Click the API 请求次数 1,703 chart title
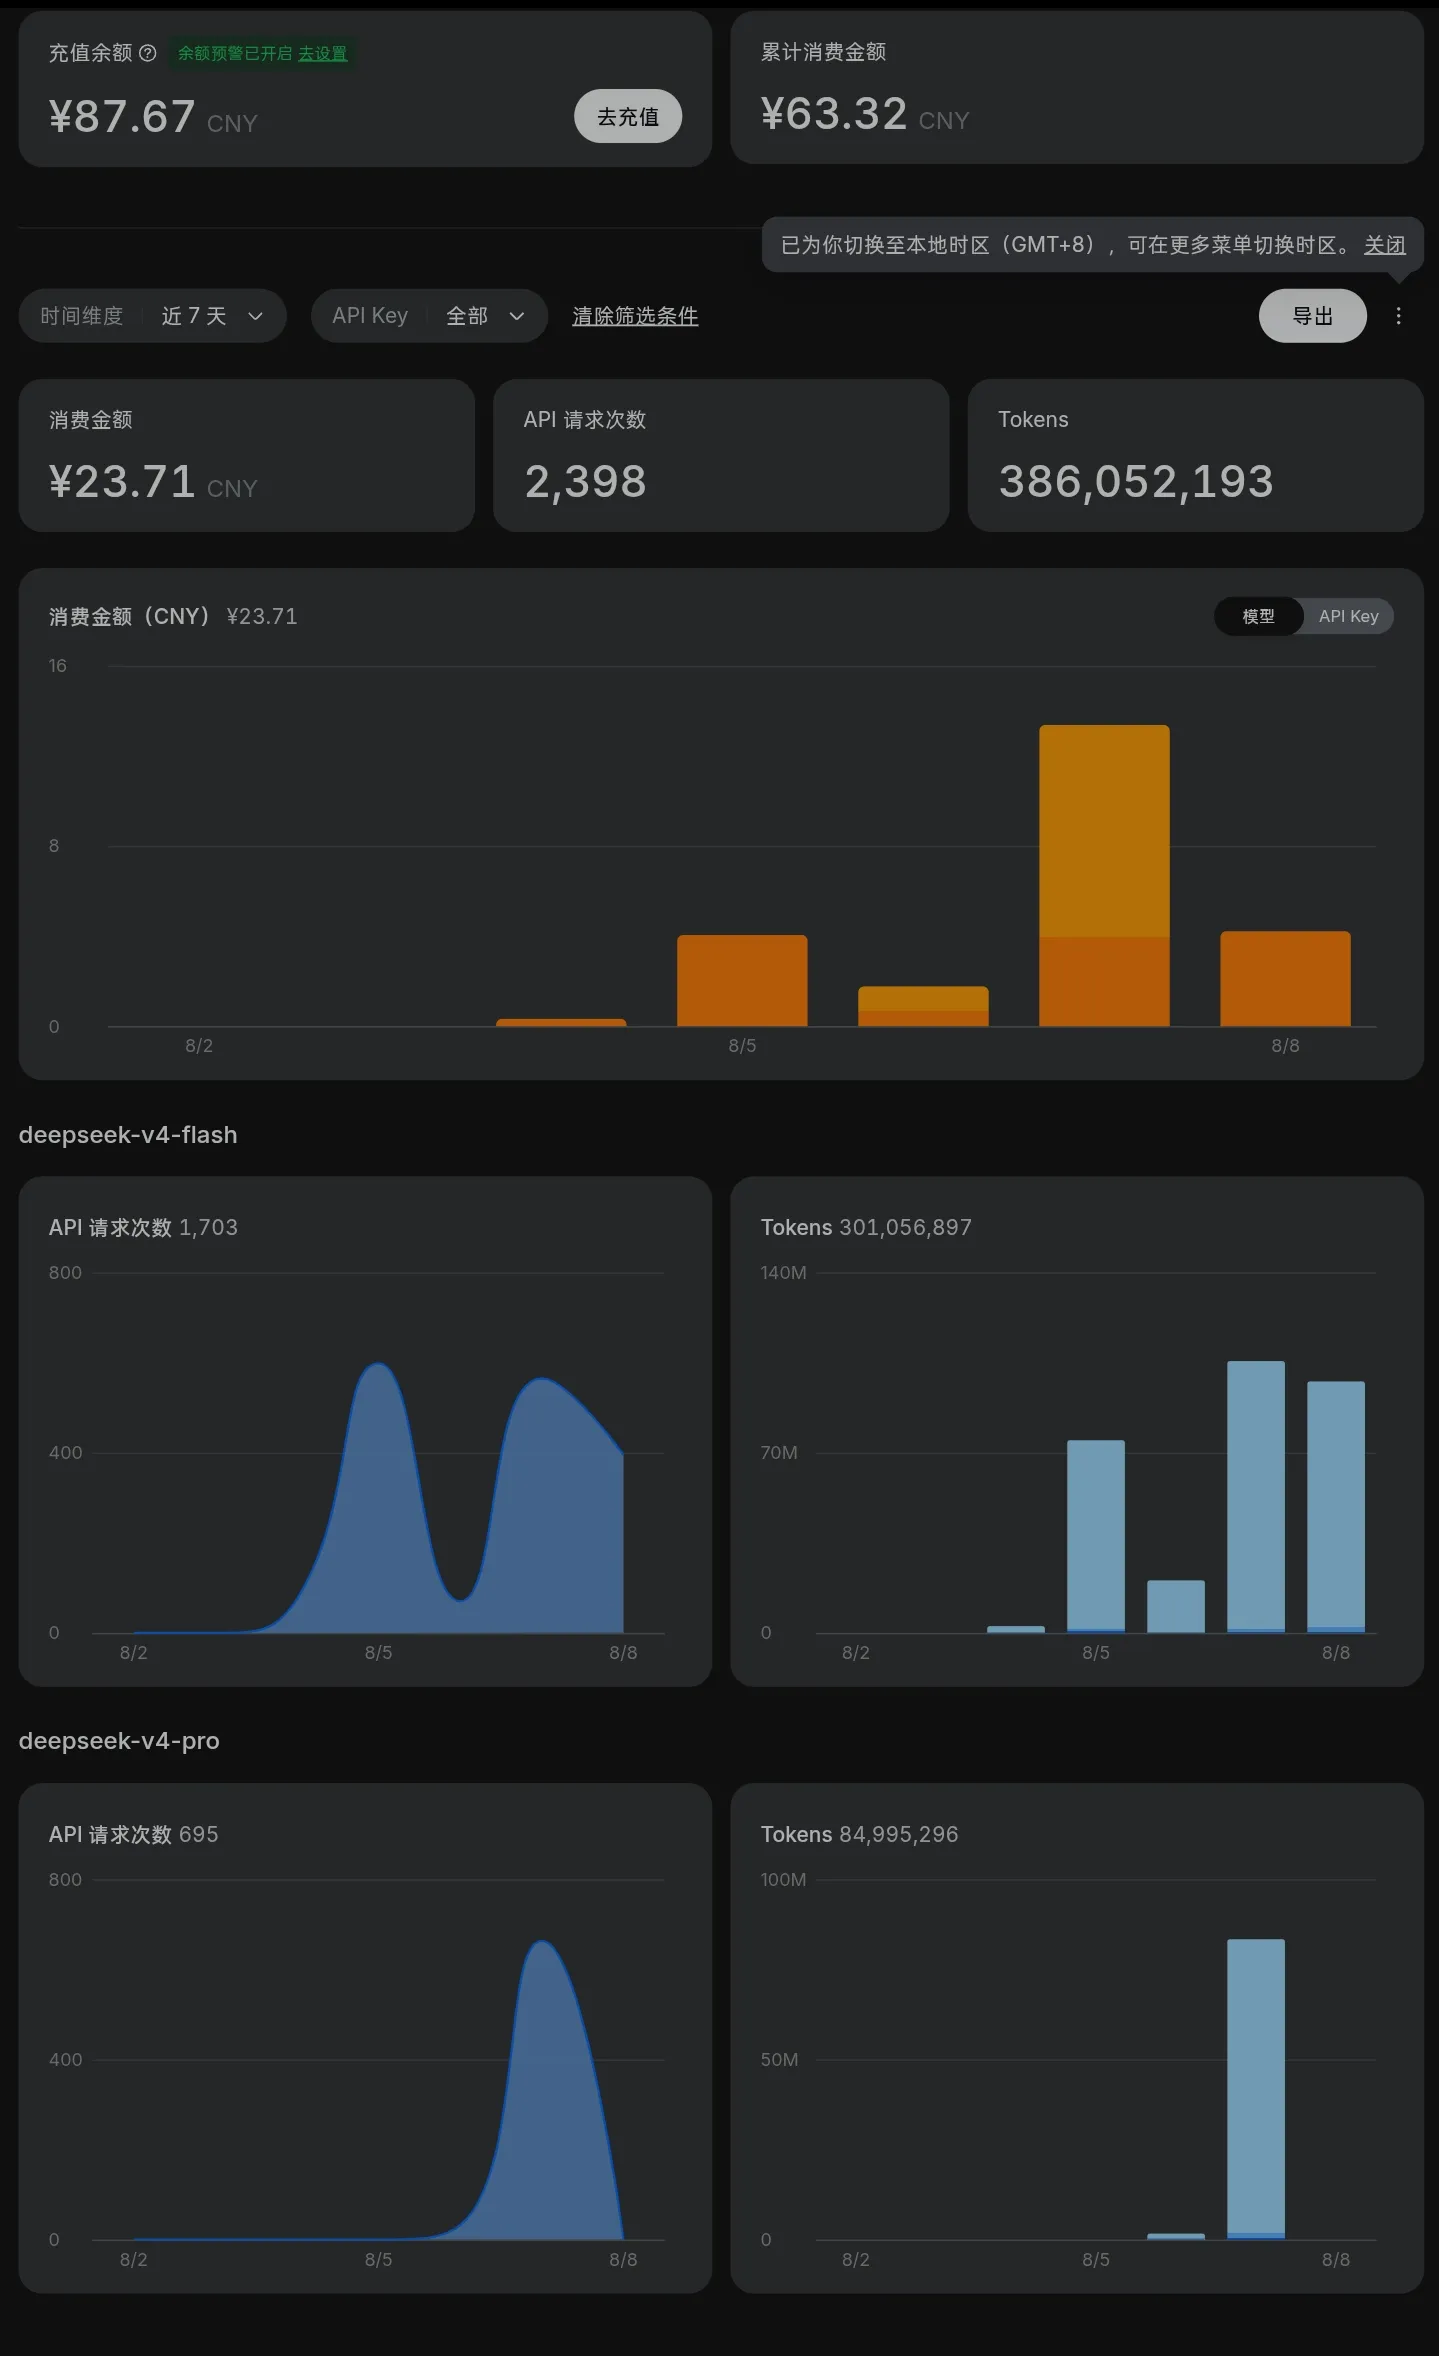Screen dimensions: 1439x2356 (143, 1227)
